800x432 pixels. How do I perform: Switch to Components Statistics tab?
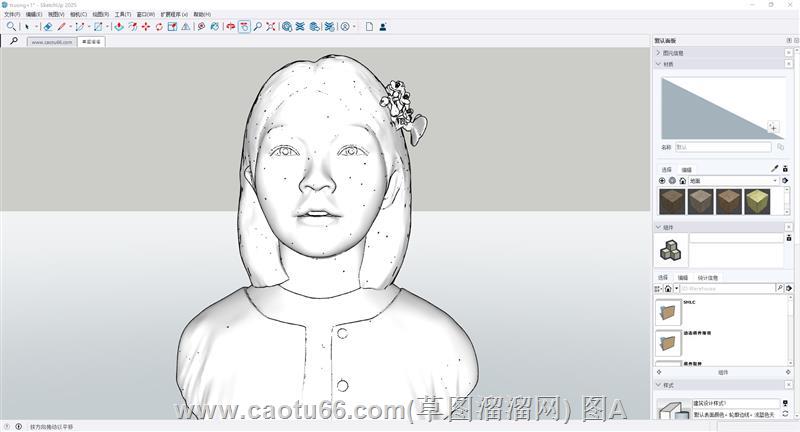point(707,277)
